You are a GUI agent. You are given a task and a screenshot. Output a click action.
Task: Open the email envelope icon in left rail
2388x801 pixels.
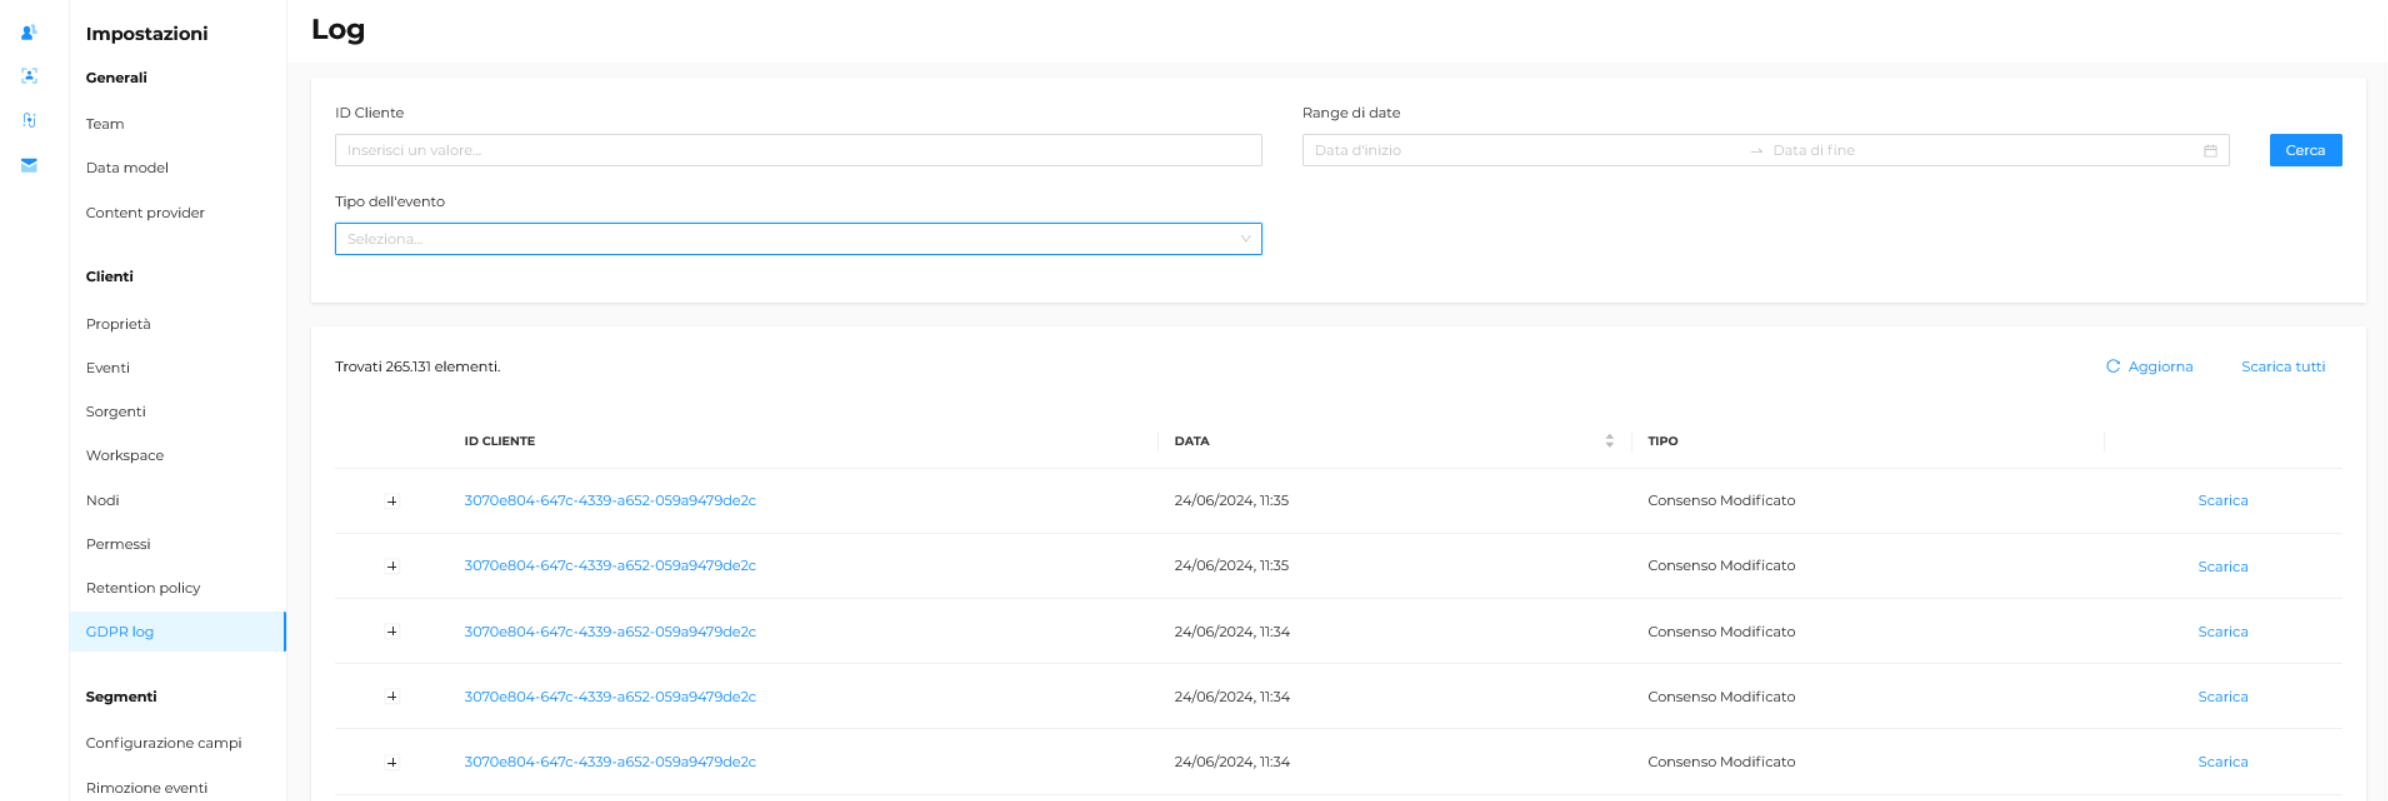(29, 165)
